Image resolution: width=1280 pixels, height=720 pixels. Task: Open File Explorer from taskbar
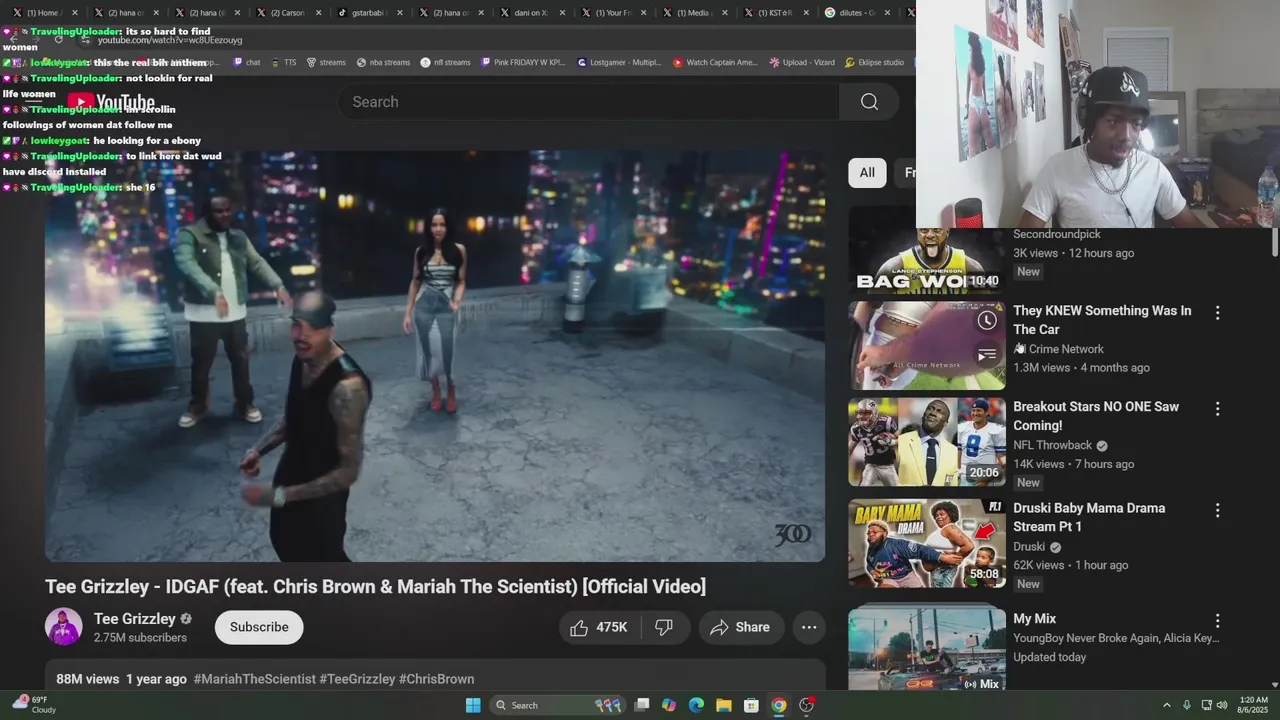point(723,705)
